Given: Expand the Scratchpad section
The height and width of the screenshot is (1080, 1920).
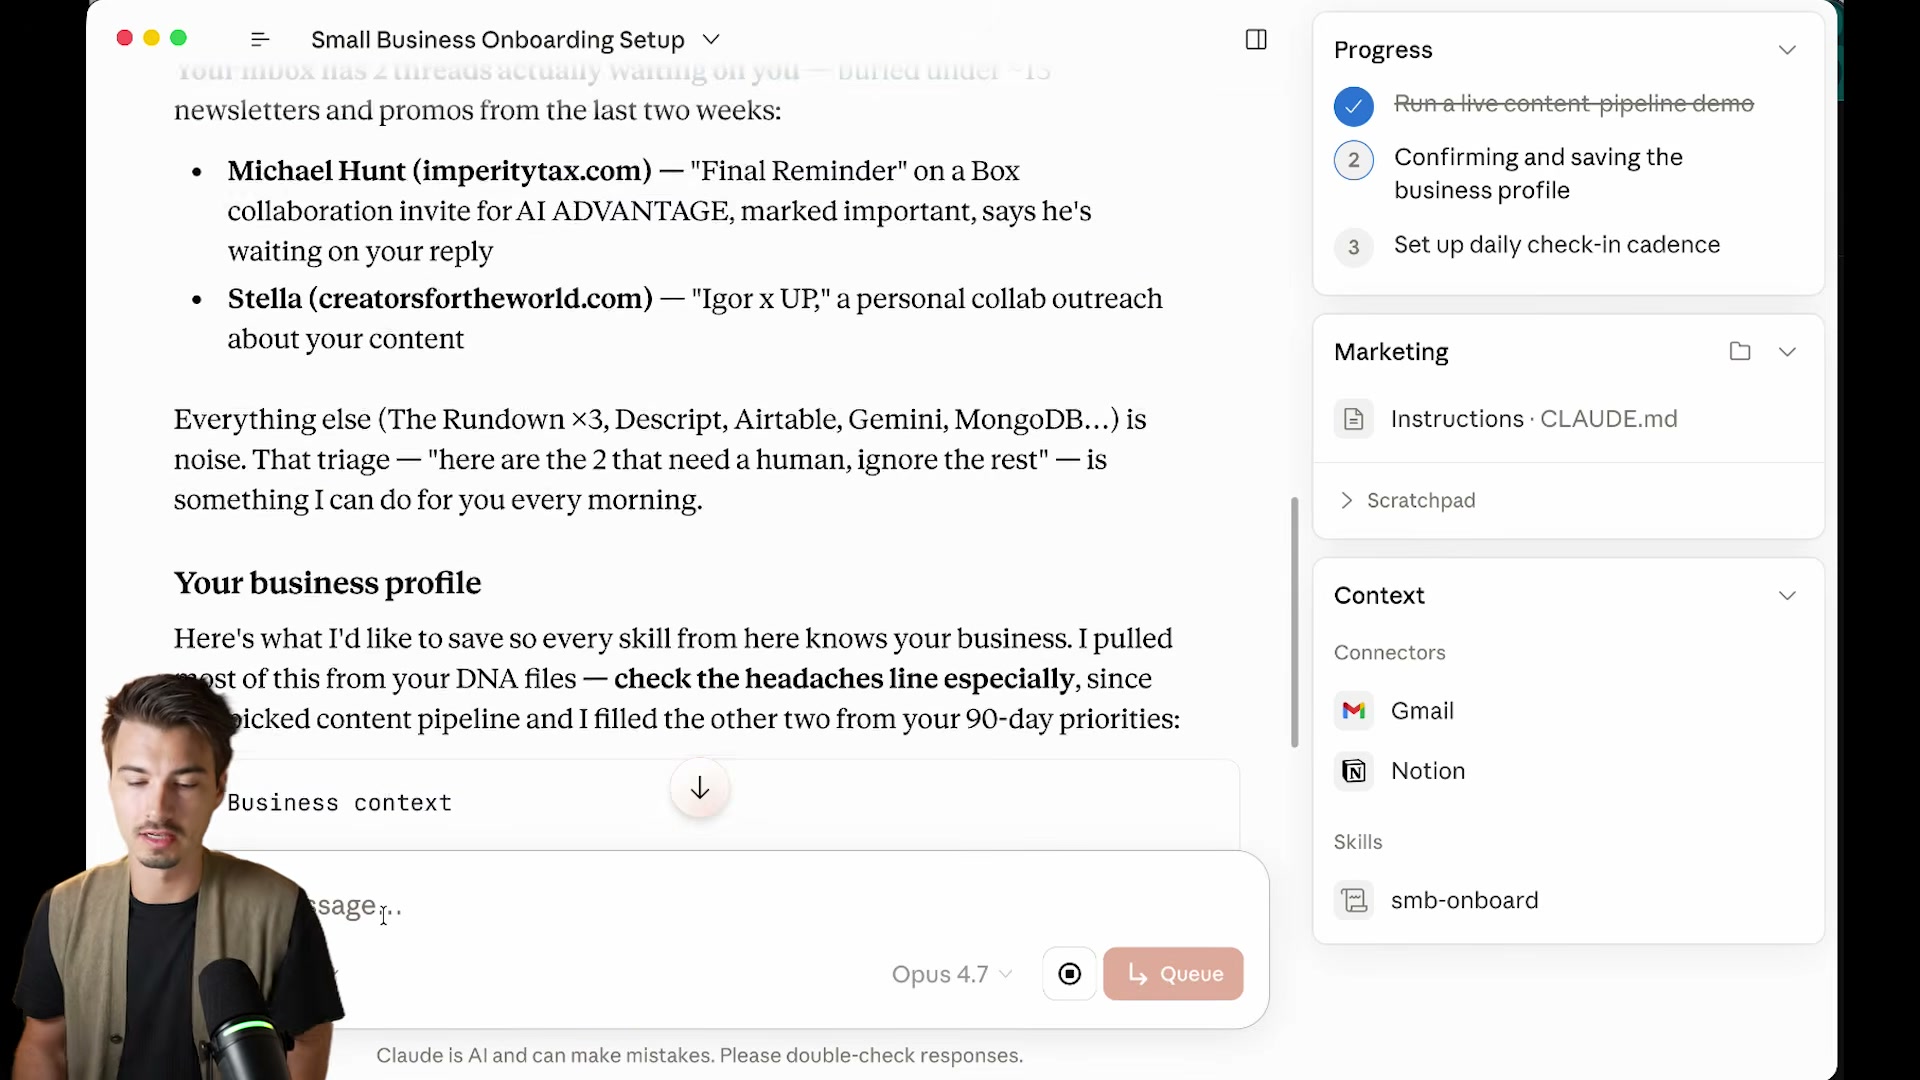Looking at the screenshot, I should click(1407, 500).
